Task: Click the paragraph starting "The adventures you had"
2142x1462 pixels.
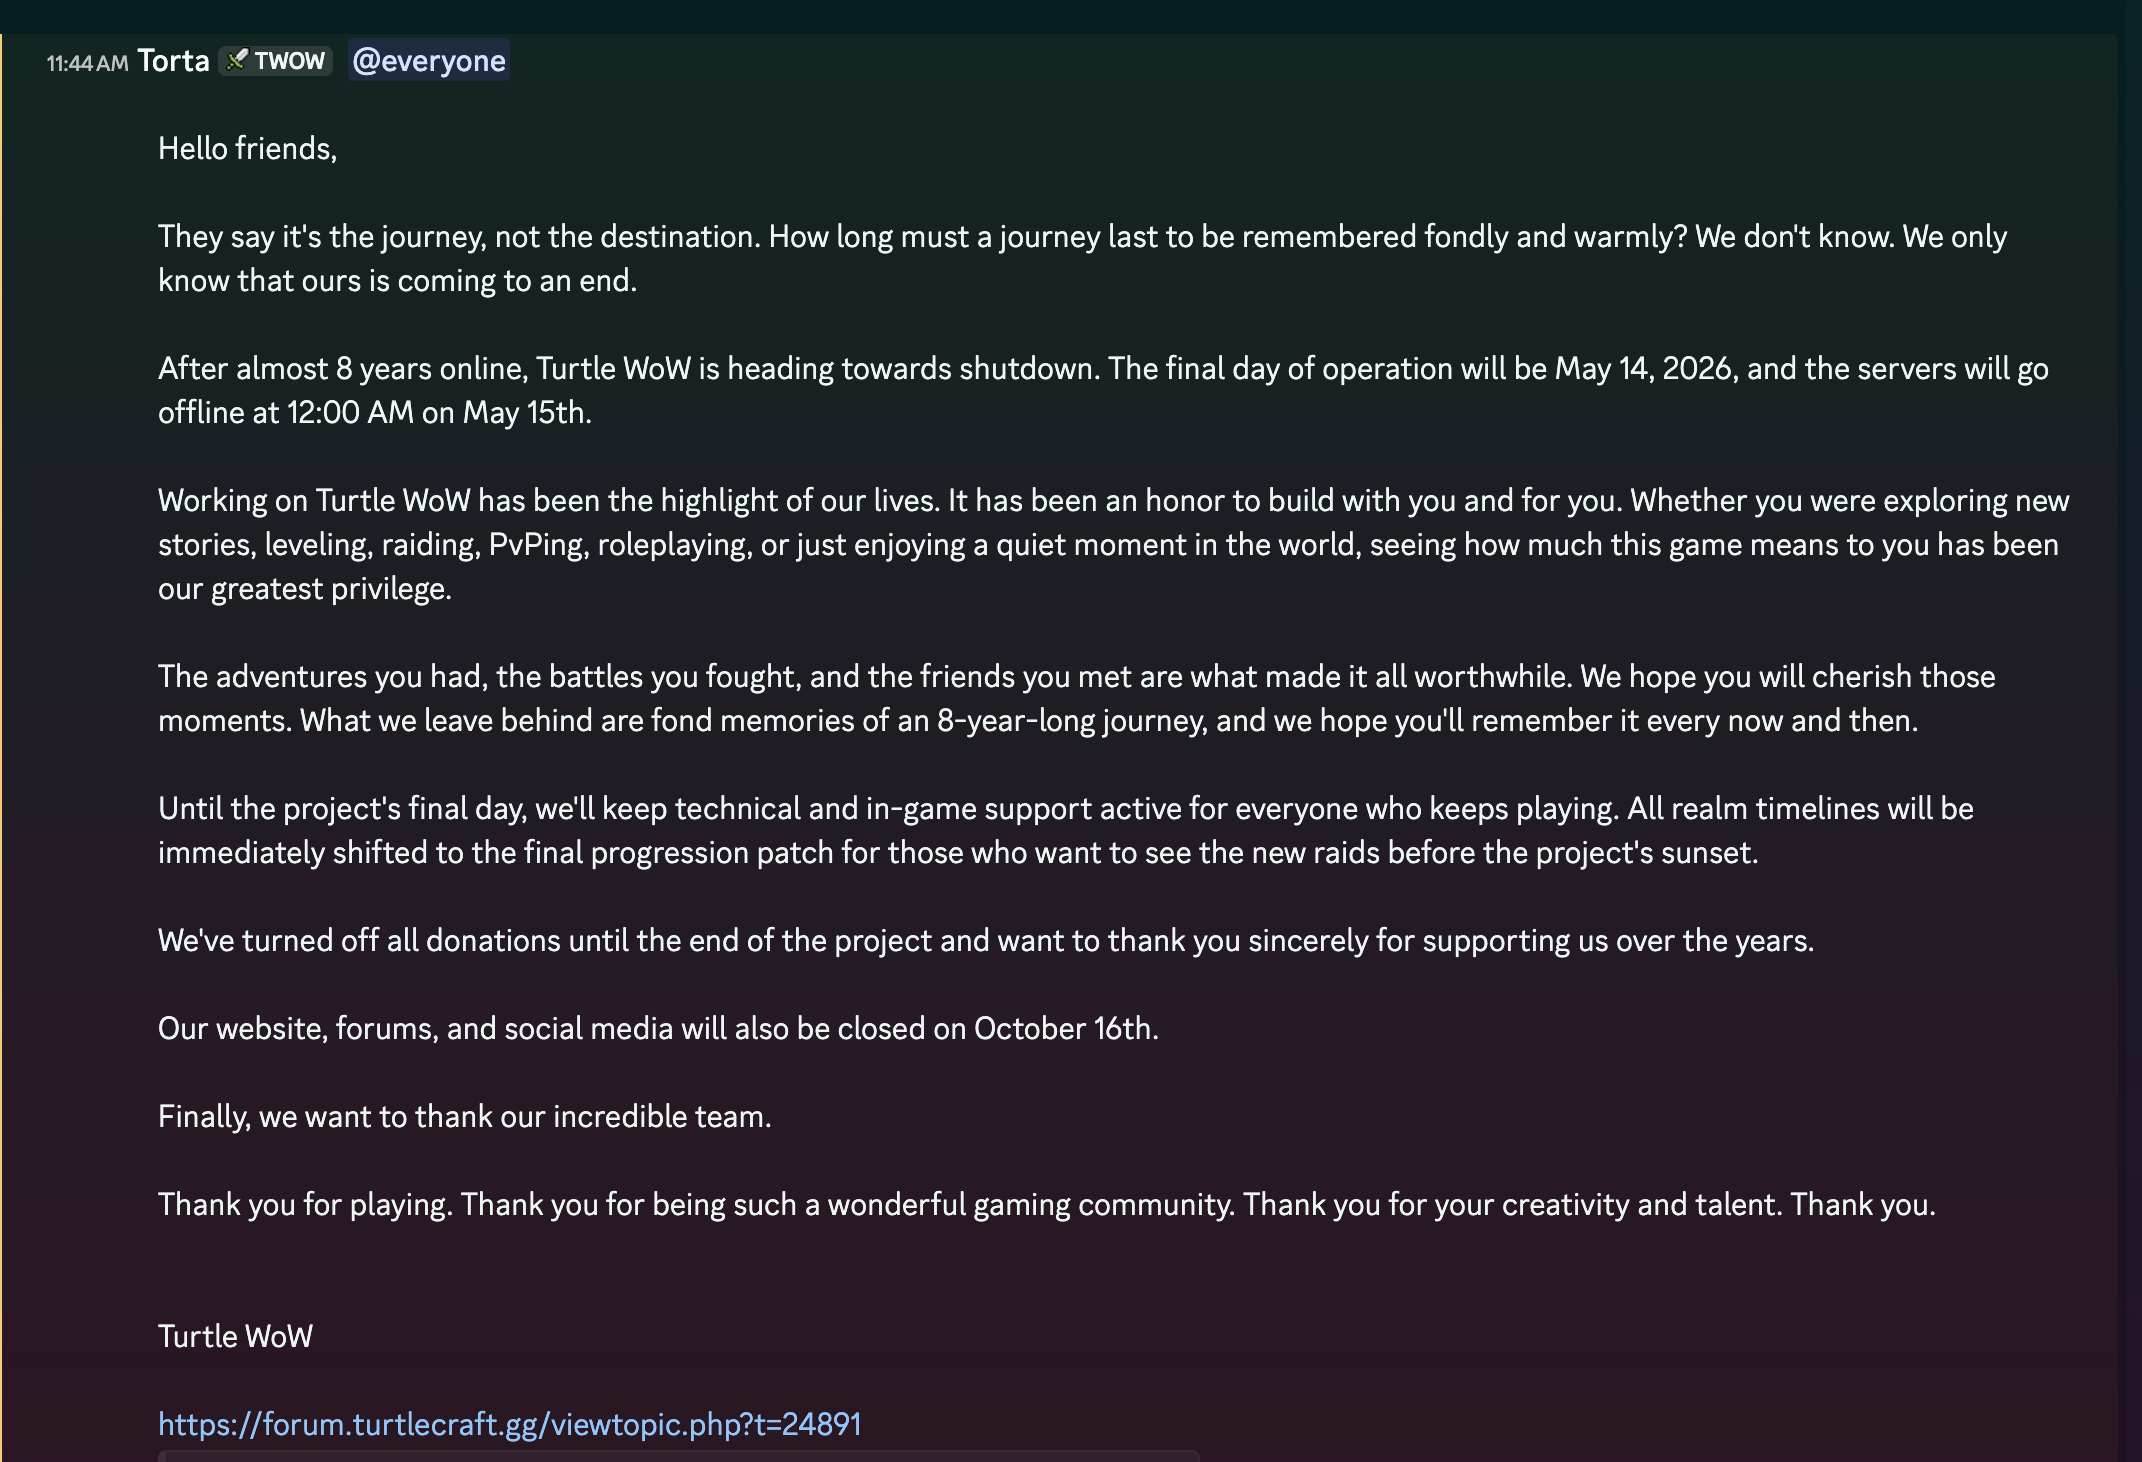Action: click(1077, 698)
